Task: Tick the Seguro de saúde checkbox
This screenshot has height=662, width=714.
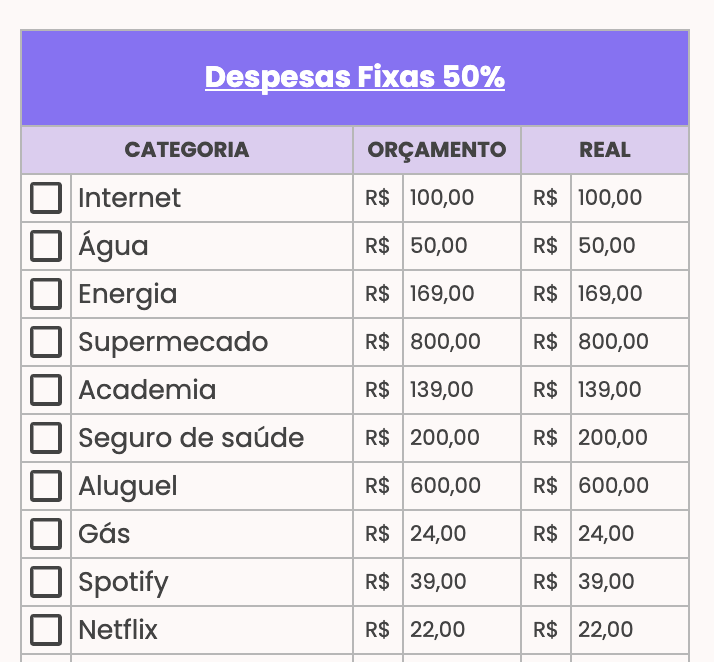Action: tap(46, 438)
